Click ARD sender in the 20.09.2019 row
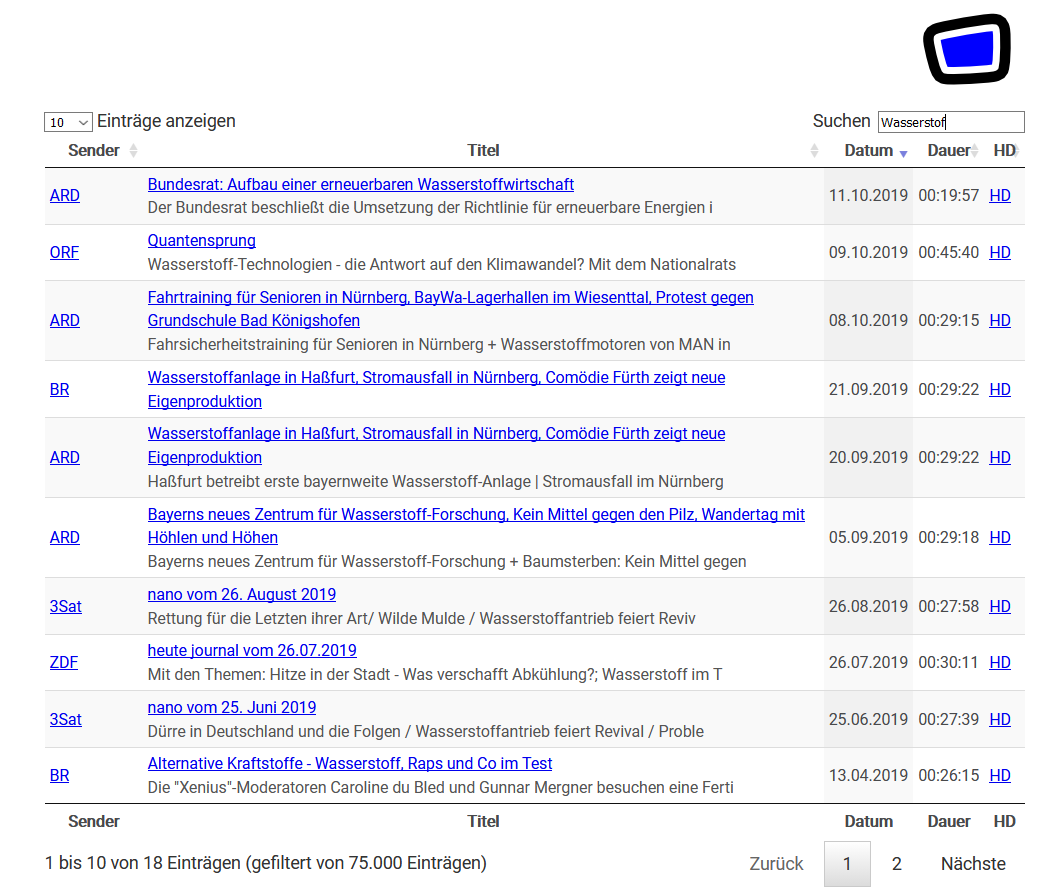Viewport: 1063px width, 887px height. pos(64,458)
